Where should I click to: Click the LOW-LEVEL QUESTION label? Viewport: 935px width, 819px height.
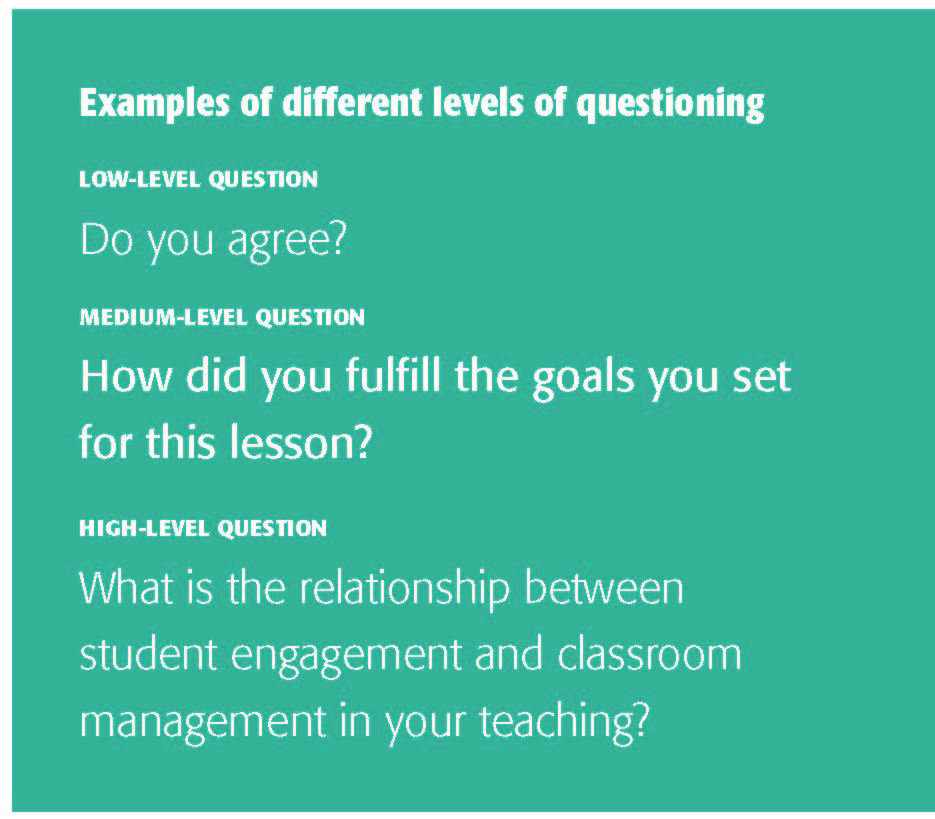198,180
